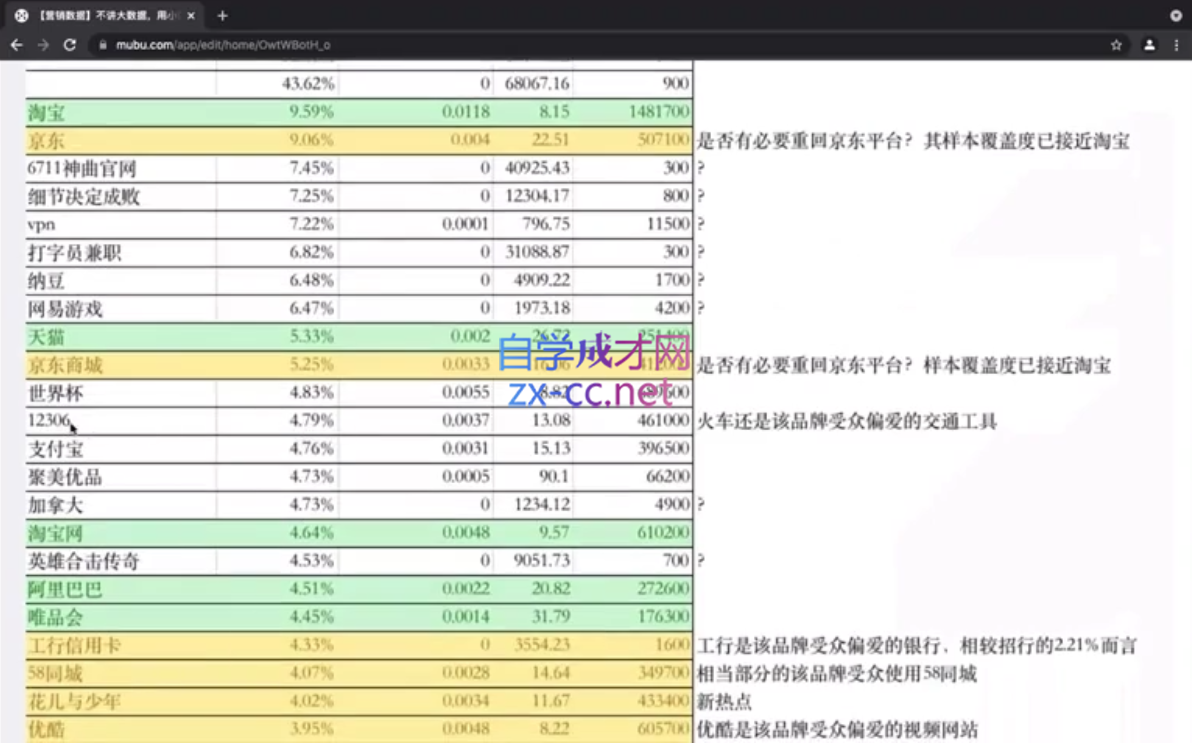Screen dimensions: 1192x743
Task: Click the 396500 cell in 支付宝 row
Action: coord(632,449)
